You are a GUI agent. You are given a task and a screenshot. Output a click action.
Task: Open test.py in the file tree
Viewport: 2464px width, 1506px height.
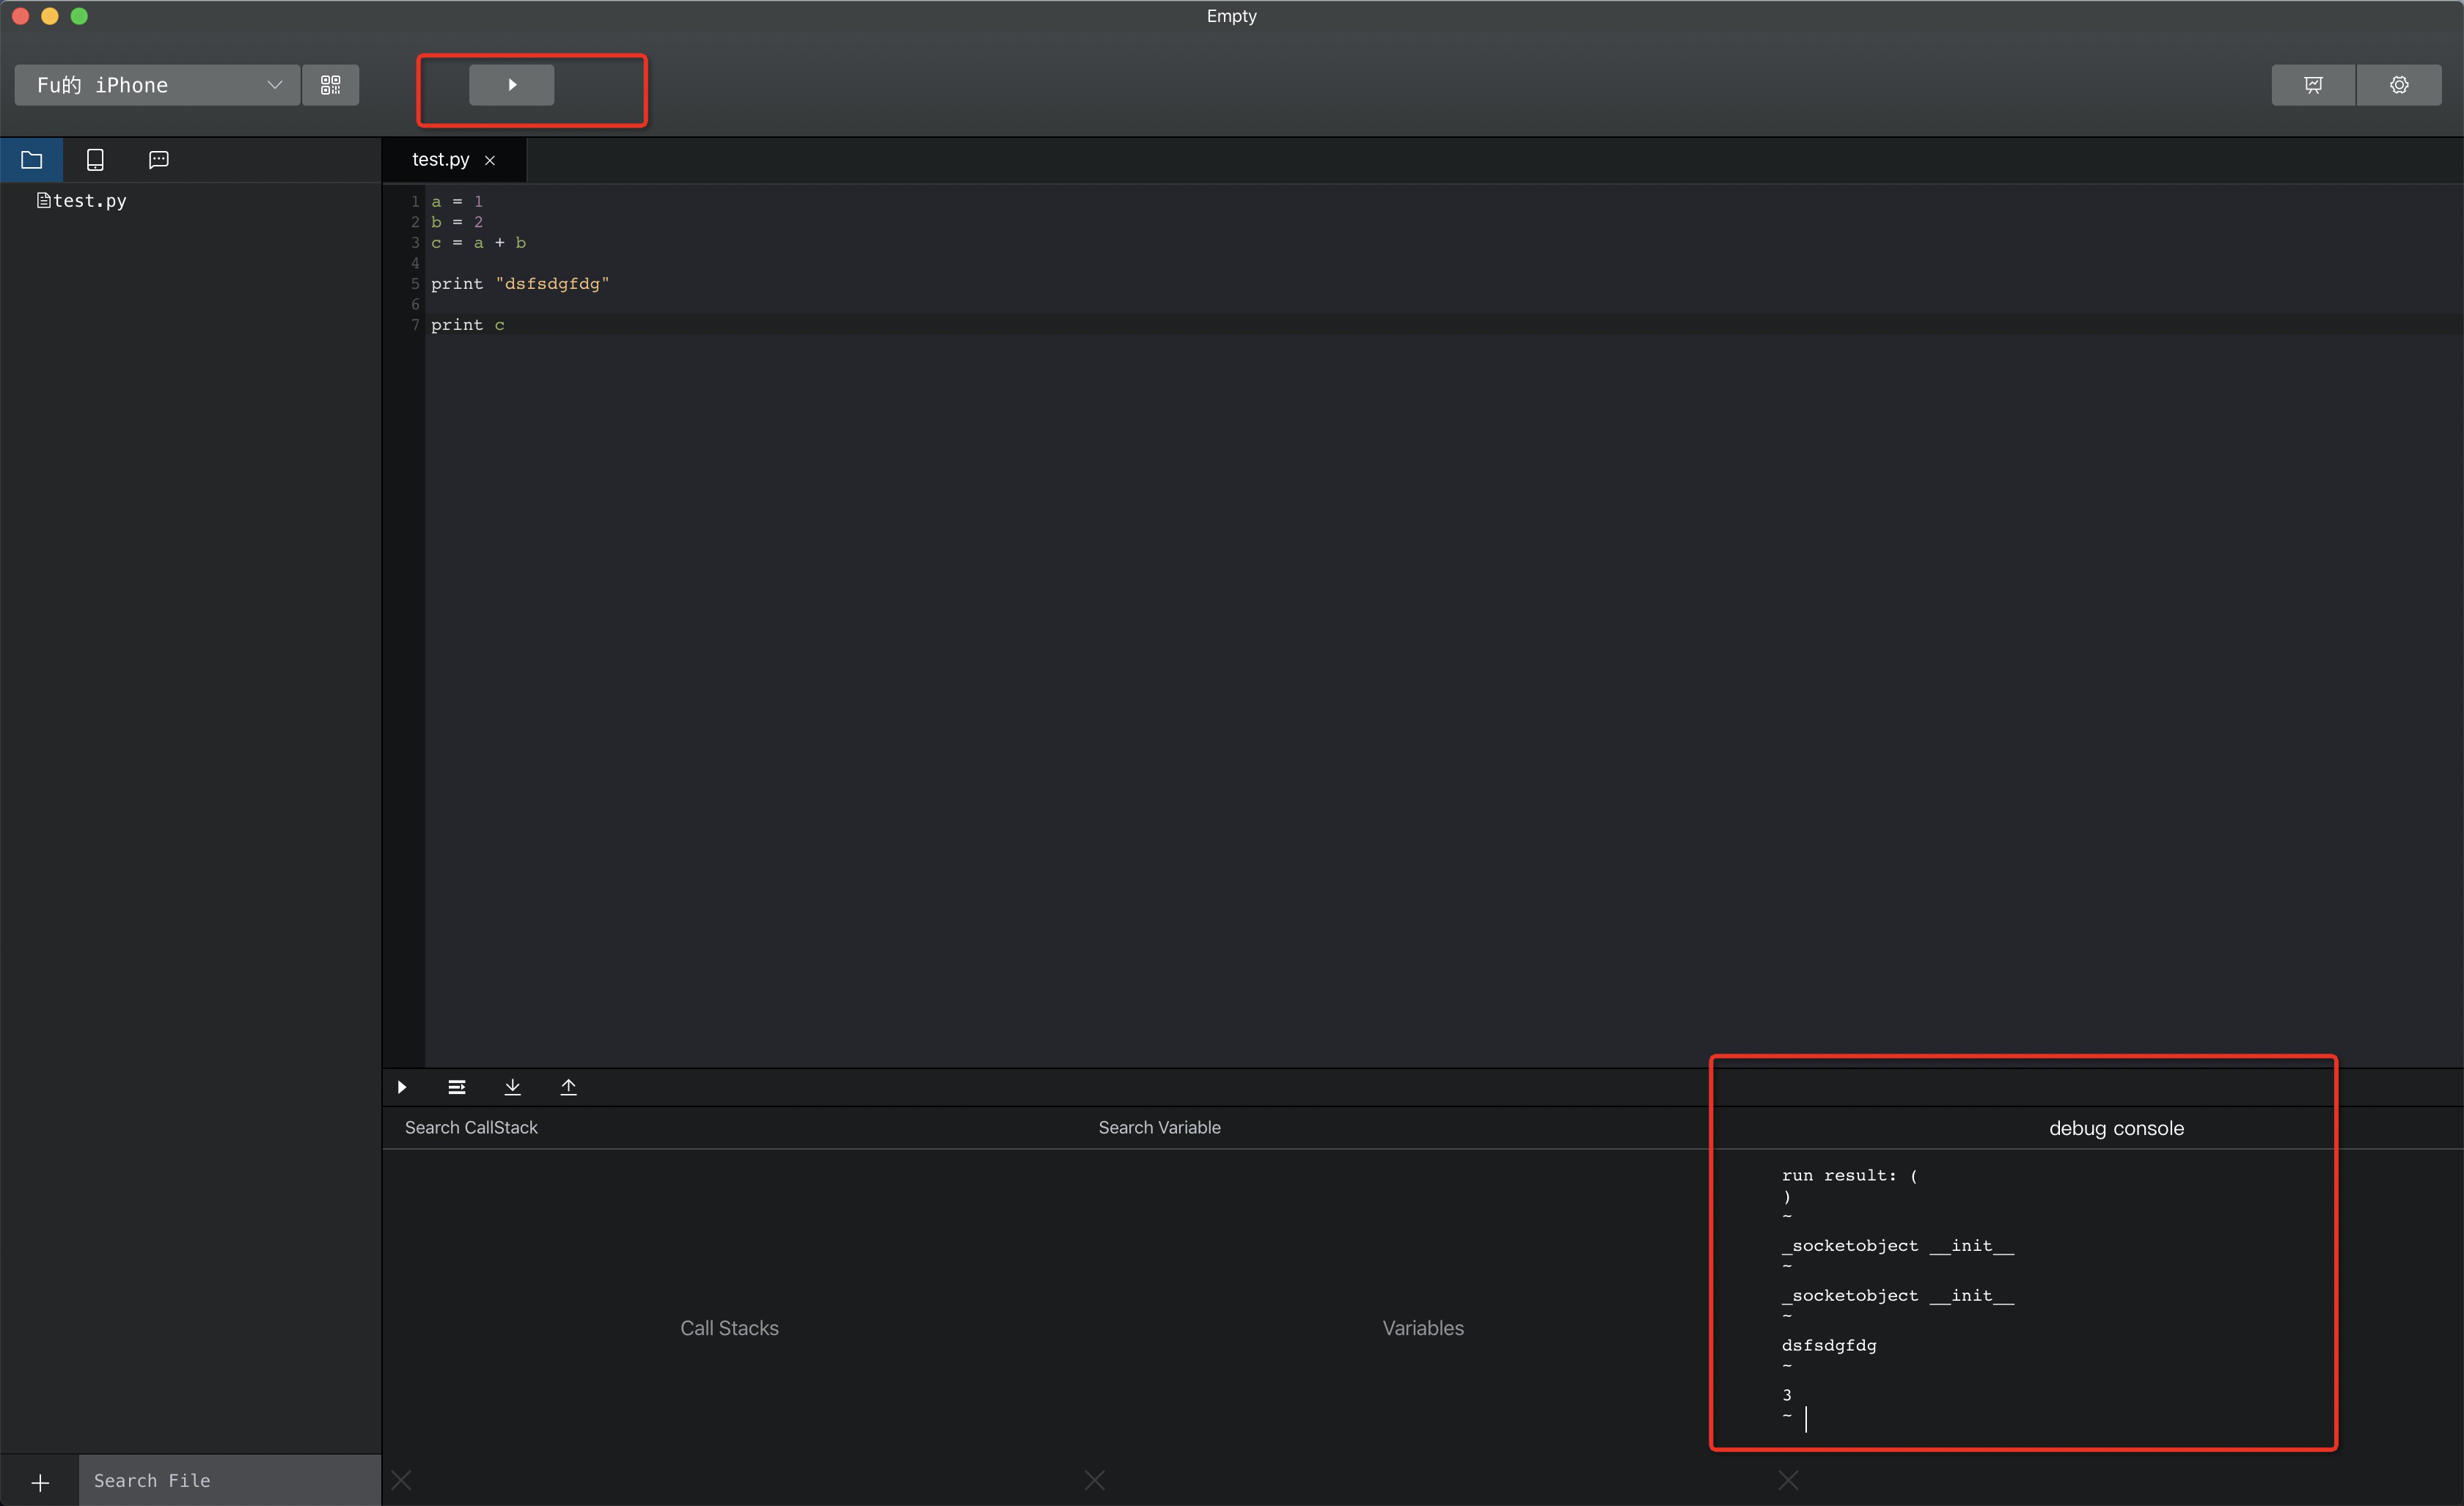tap(89, 201)
